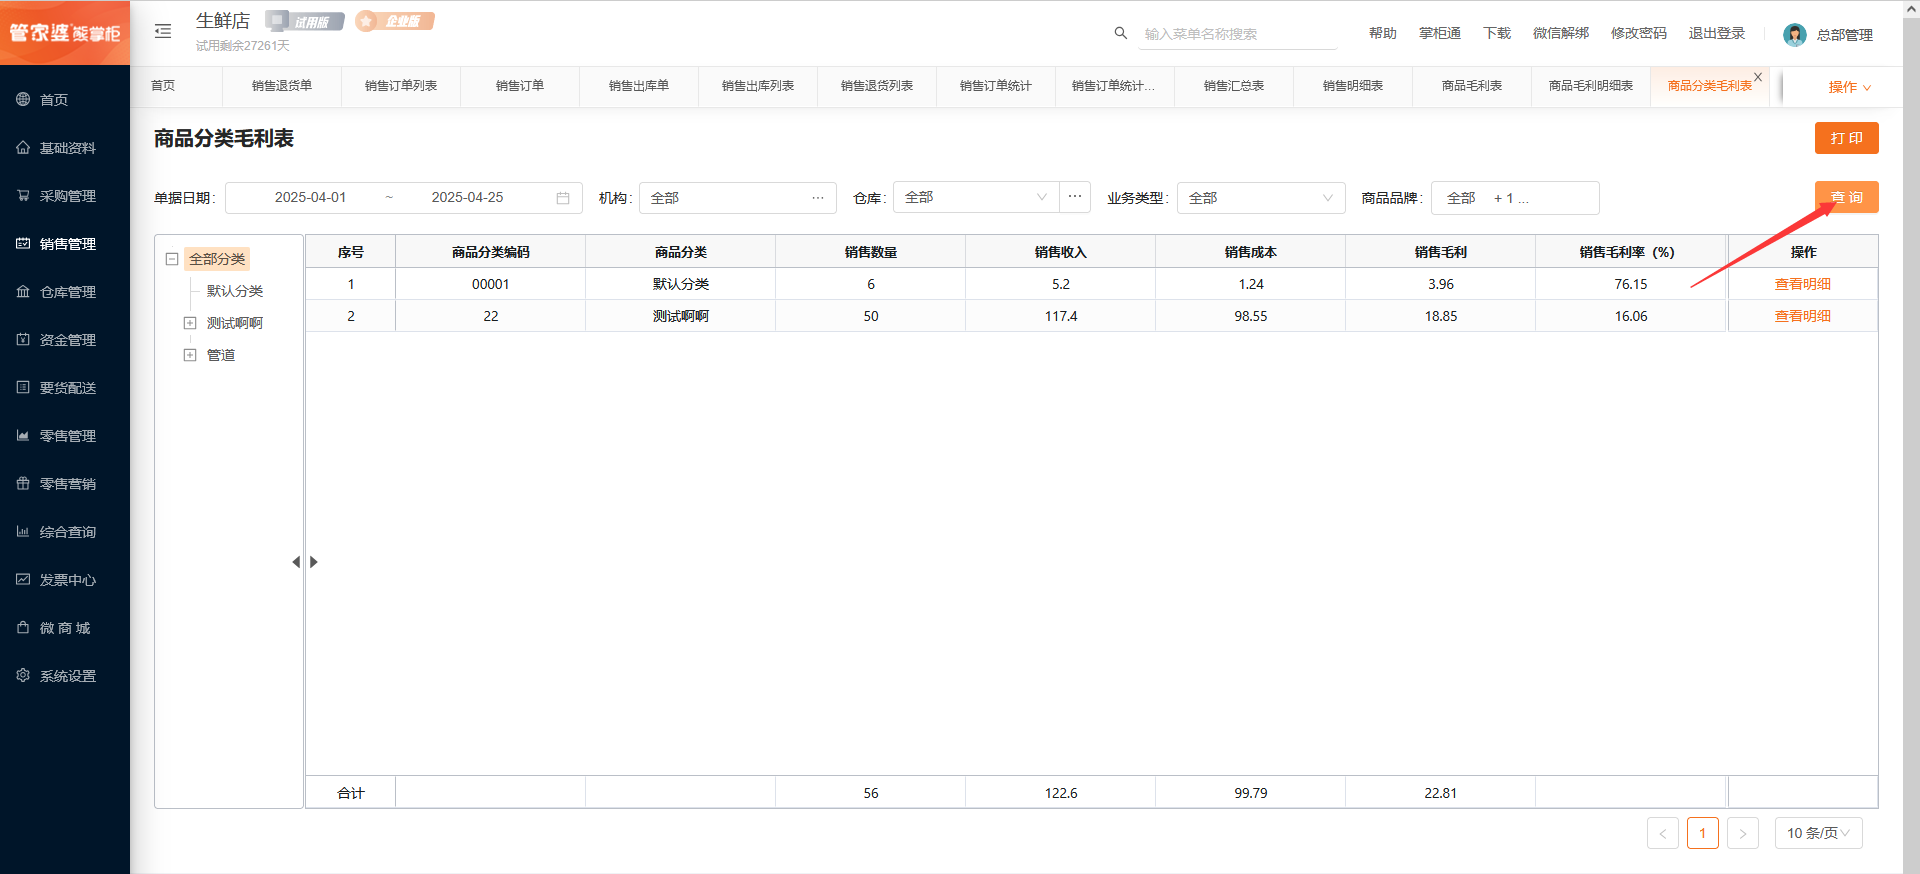
Task: Open the 操作 tab dropdown menu
Action: pyautogui.click(x=1849, y=87)
